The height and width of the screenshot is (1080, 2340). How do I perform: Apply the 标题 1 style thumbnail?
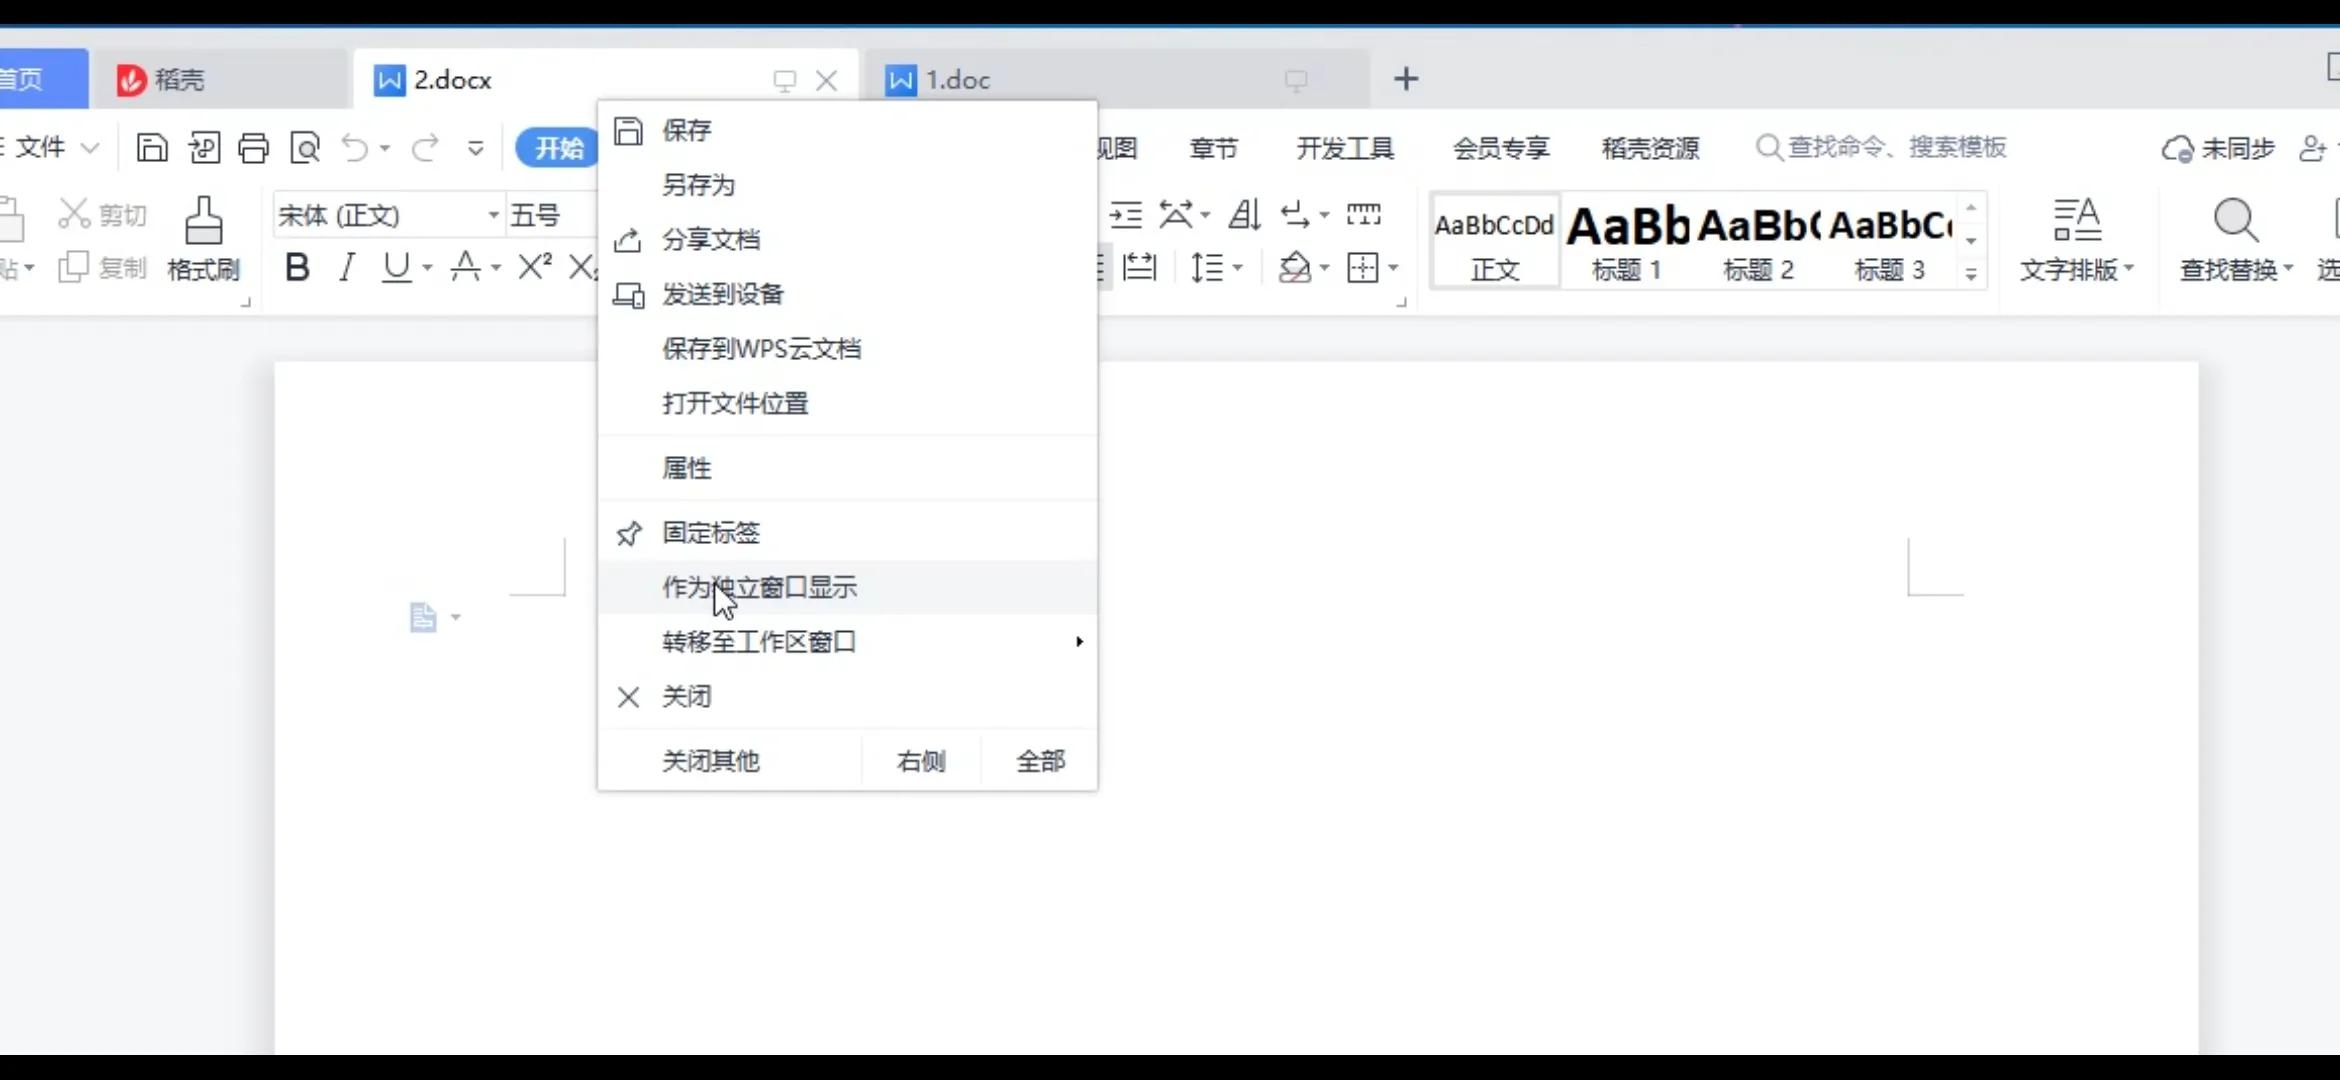point(1626,240)
